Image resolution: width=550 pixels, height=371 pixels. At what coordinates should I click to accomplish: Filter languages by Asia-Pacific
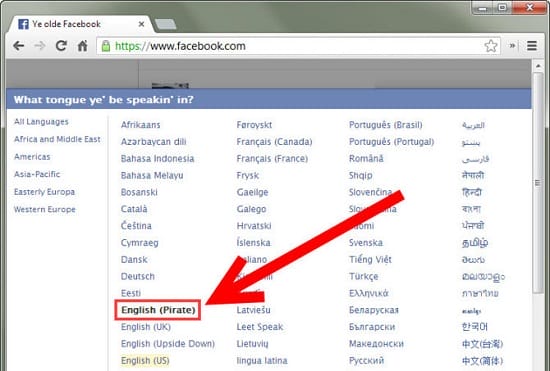click(x=37, y=174)
